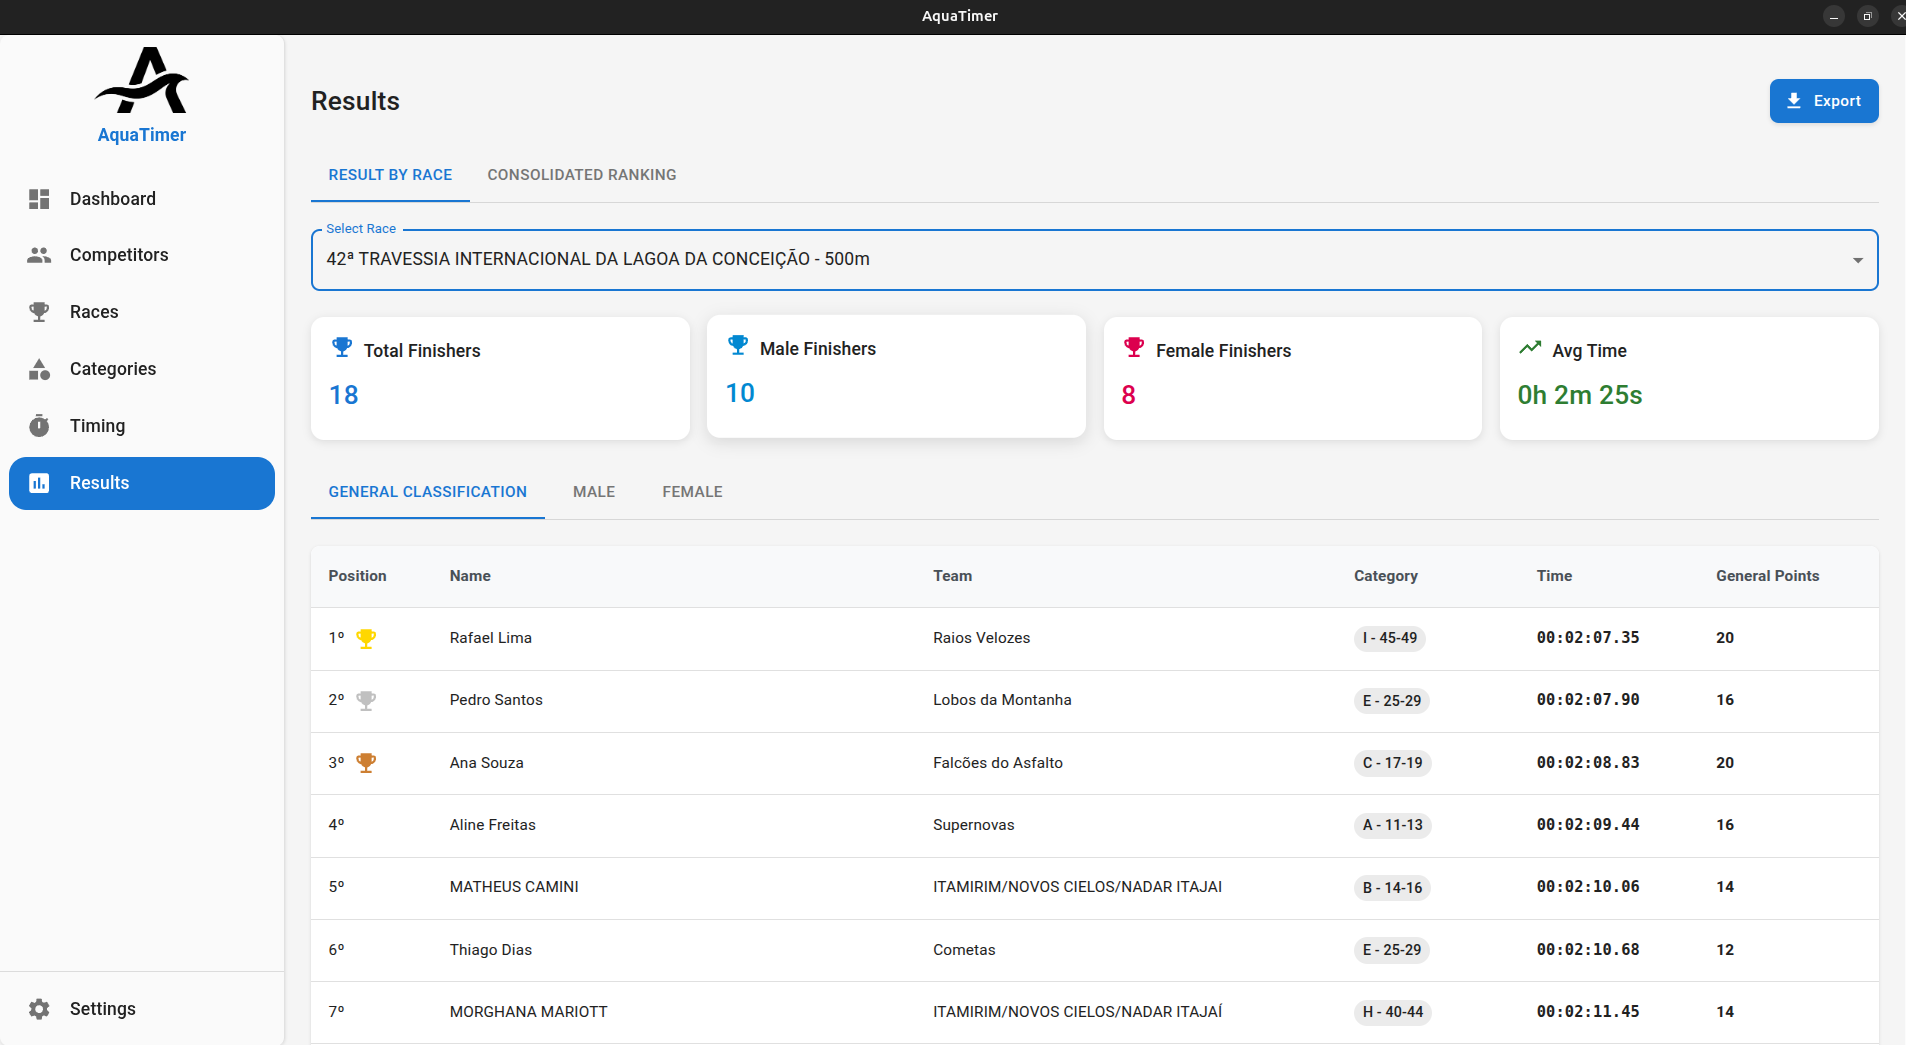Click the trend arrow icon on Avg Time card

(1529, 347)
